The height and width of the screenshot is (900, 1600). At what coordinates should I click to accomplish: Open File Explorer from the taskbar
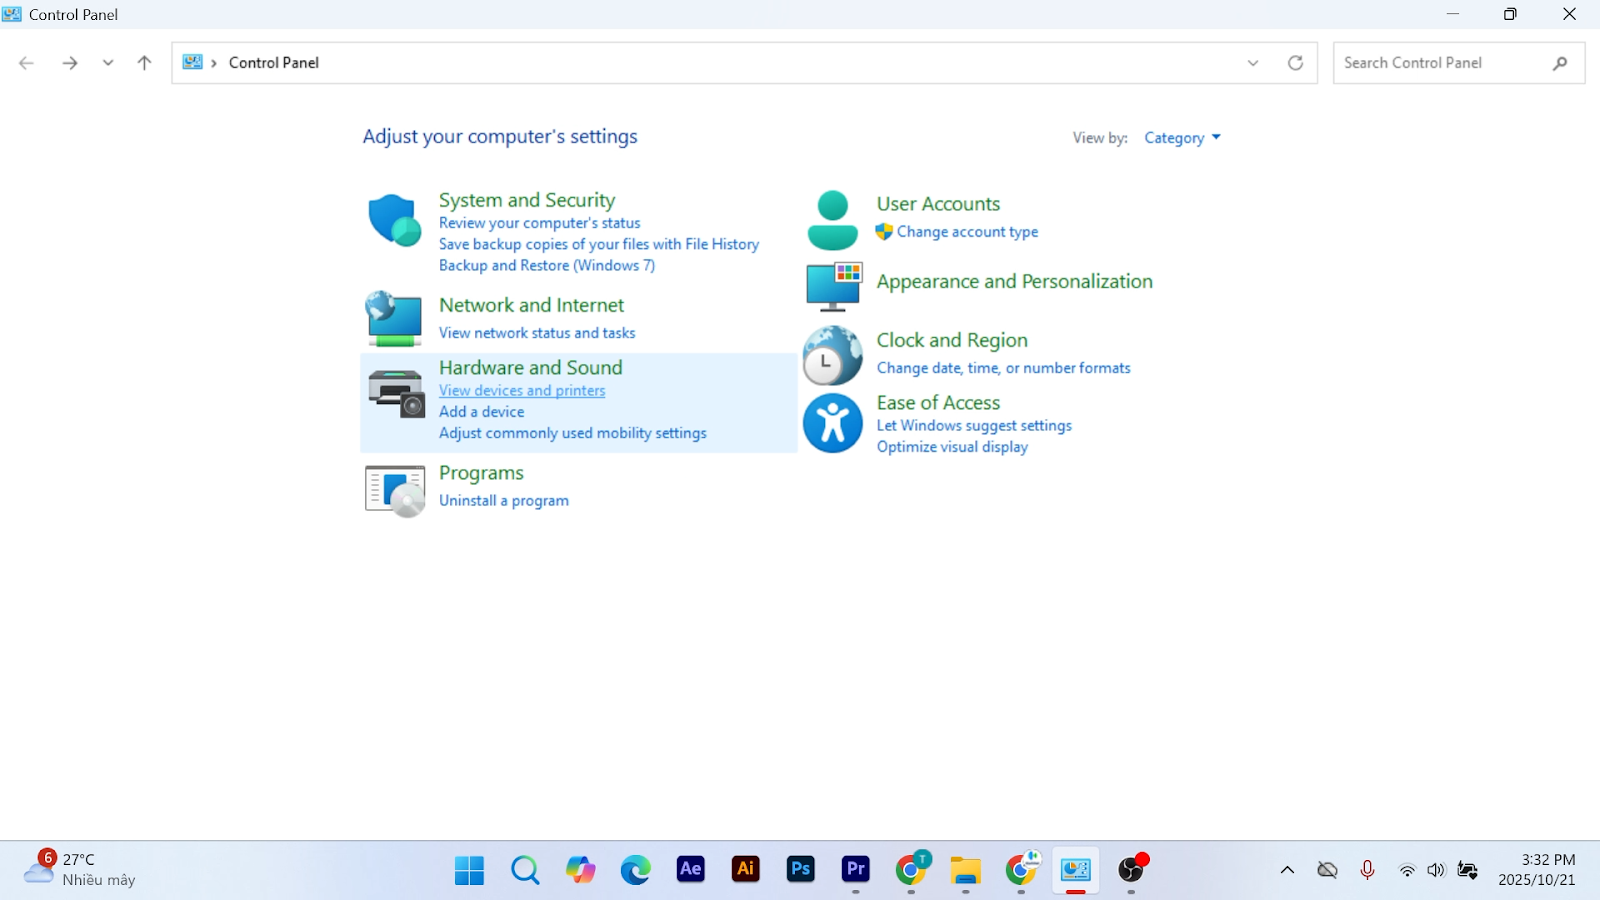965,870
